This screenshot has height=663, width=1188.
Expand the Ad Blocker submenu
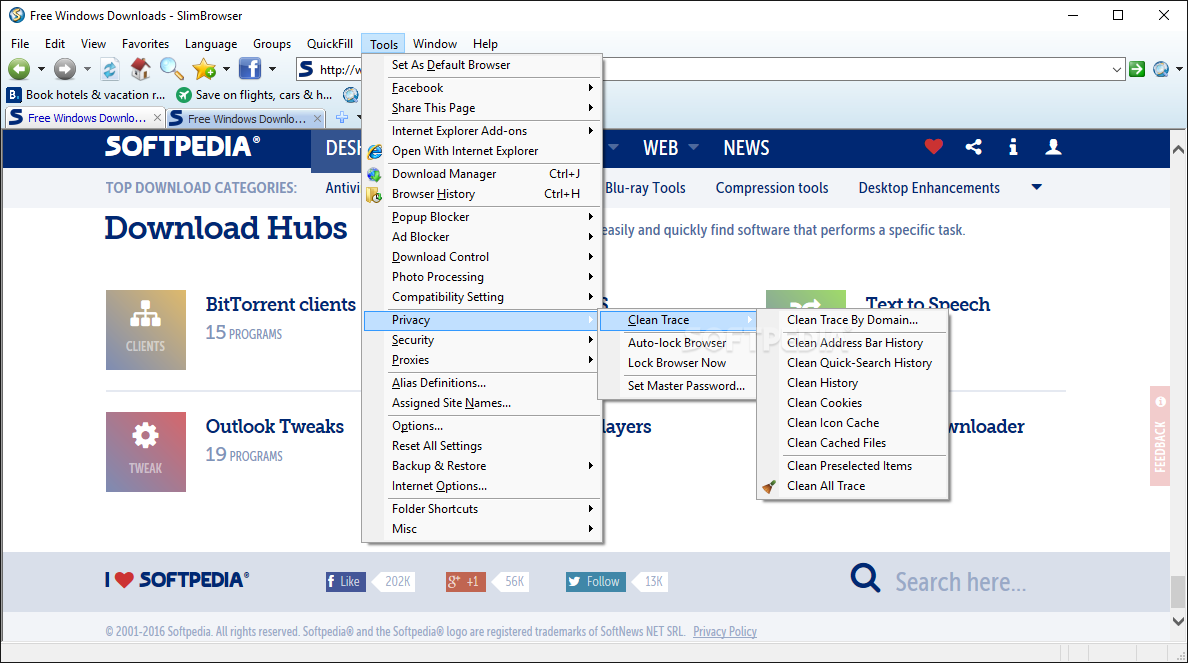[483, 236]
